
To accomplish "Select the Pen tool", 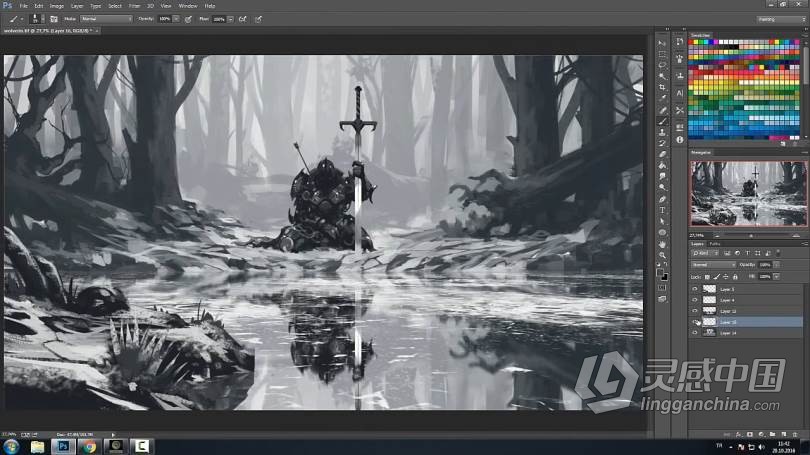I will pos(662,199).
